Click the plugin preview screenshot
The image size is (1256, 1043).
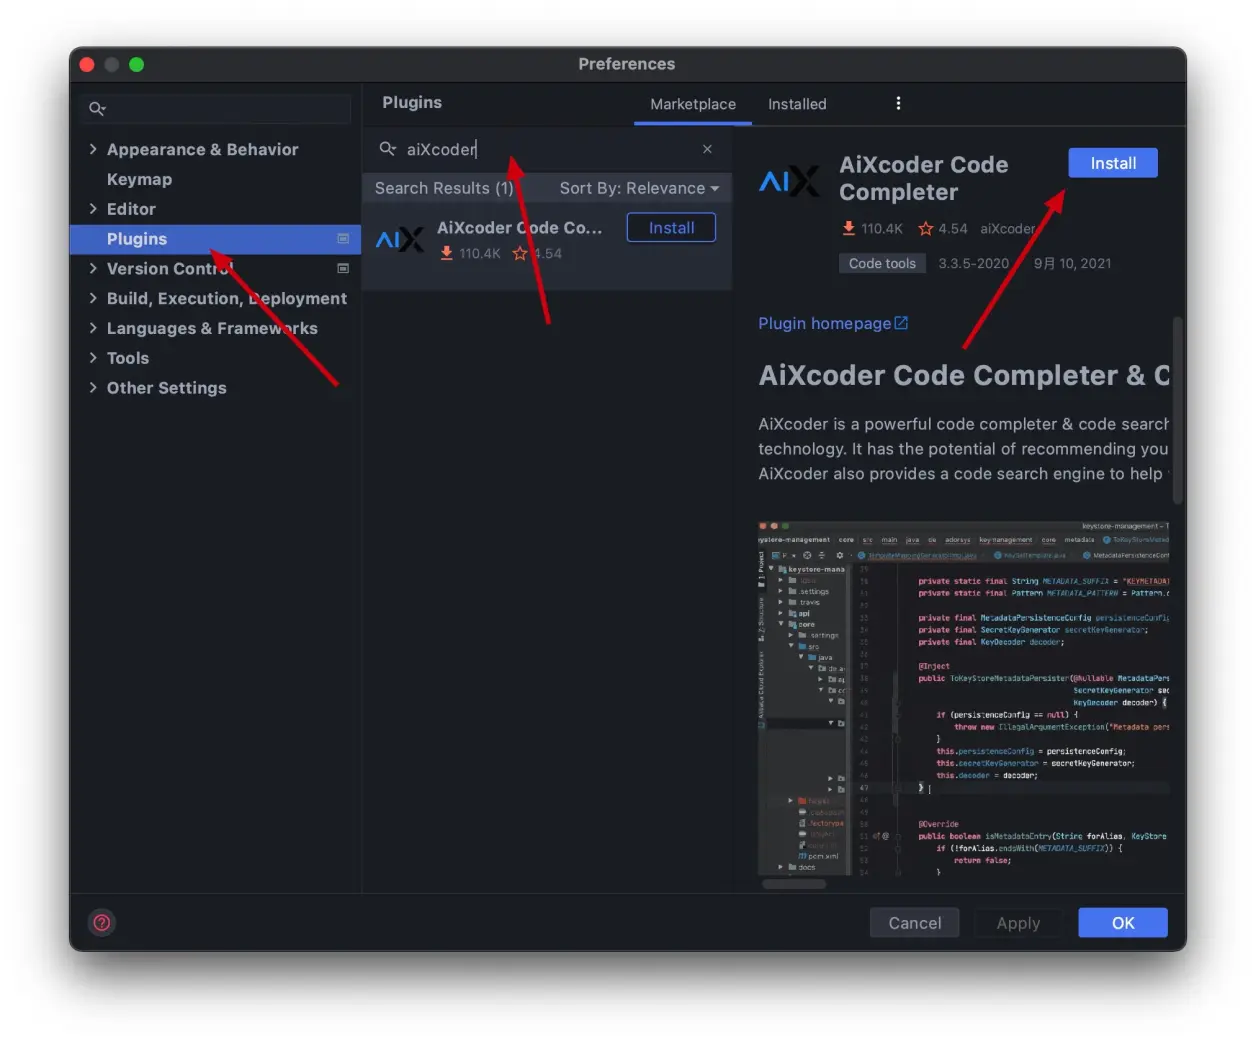coord(963,699)
